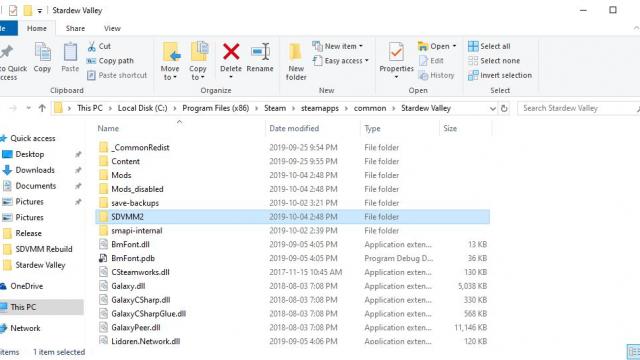The image size is (640, 360).
Task: Sort by the Size column header
Action: [x=450, y=129]
